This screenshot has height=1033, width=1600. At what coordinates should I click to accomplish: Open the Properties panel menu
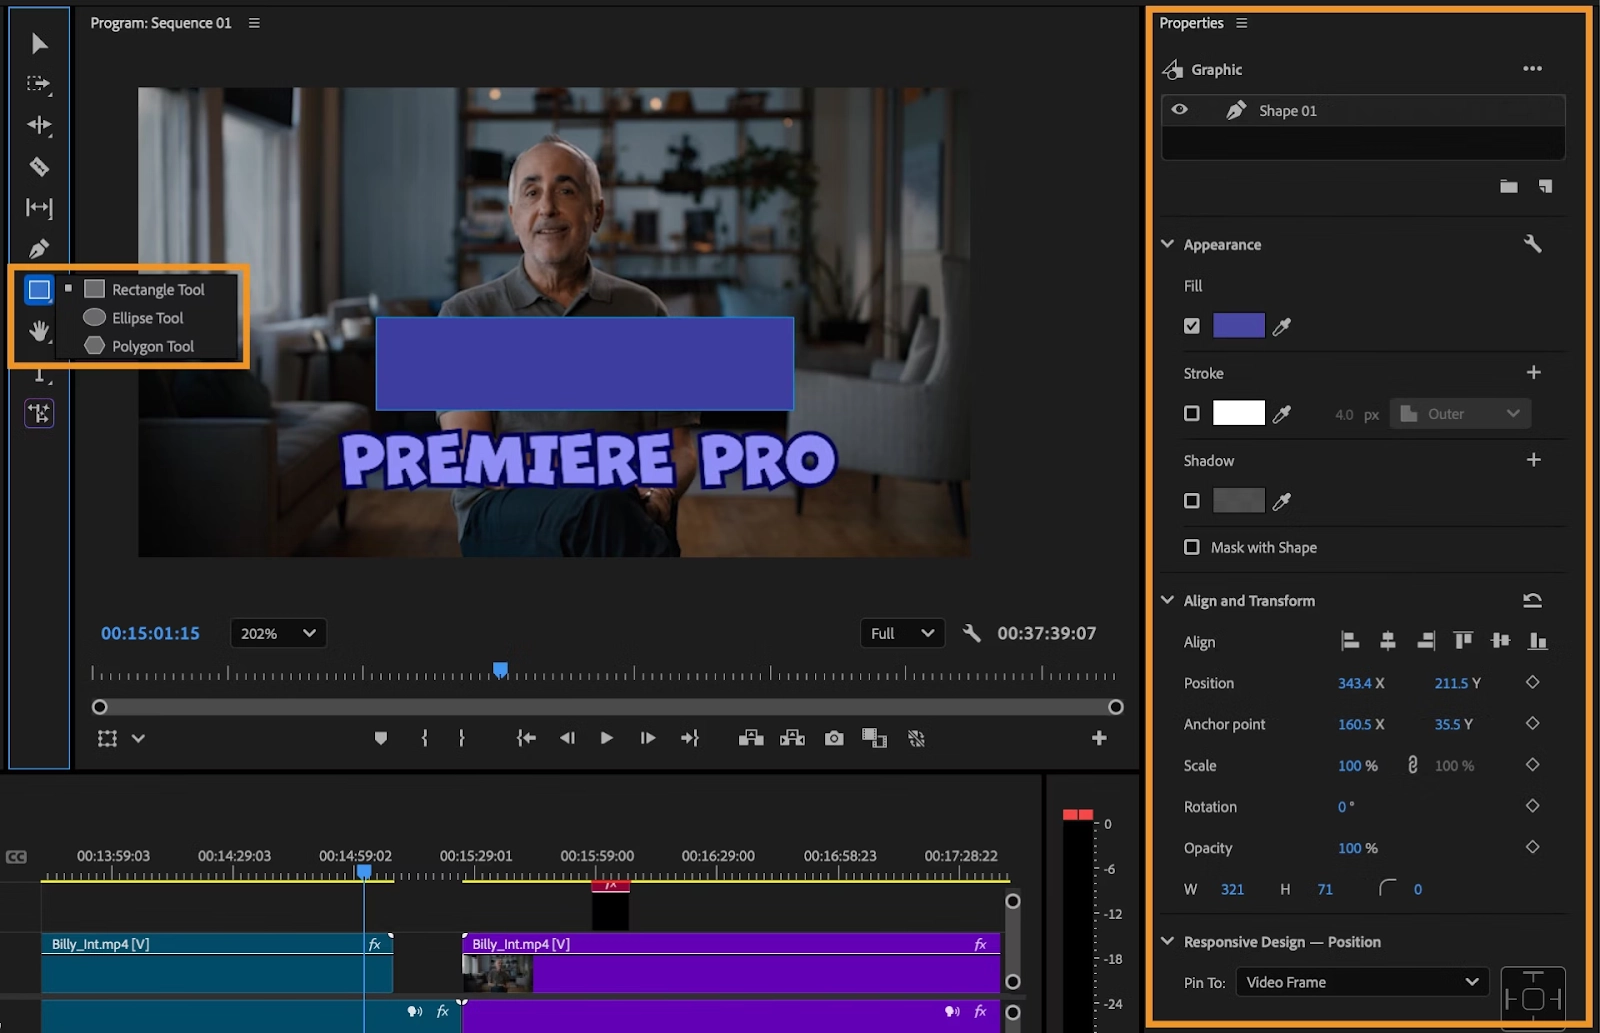point(1240,22)
